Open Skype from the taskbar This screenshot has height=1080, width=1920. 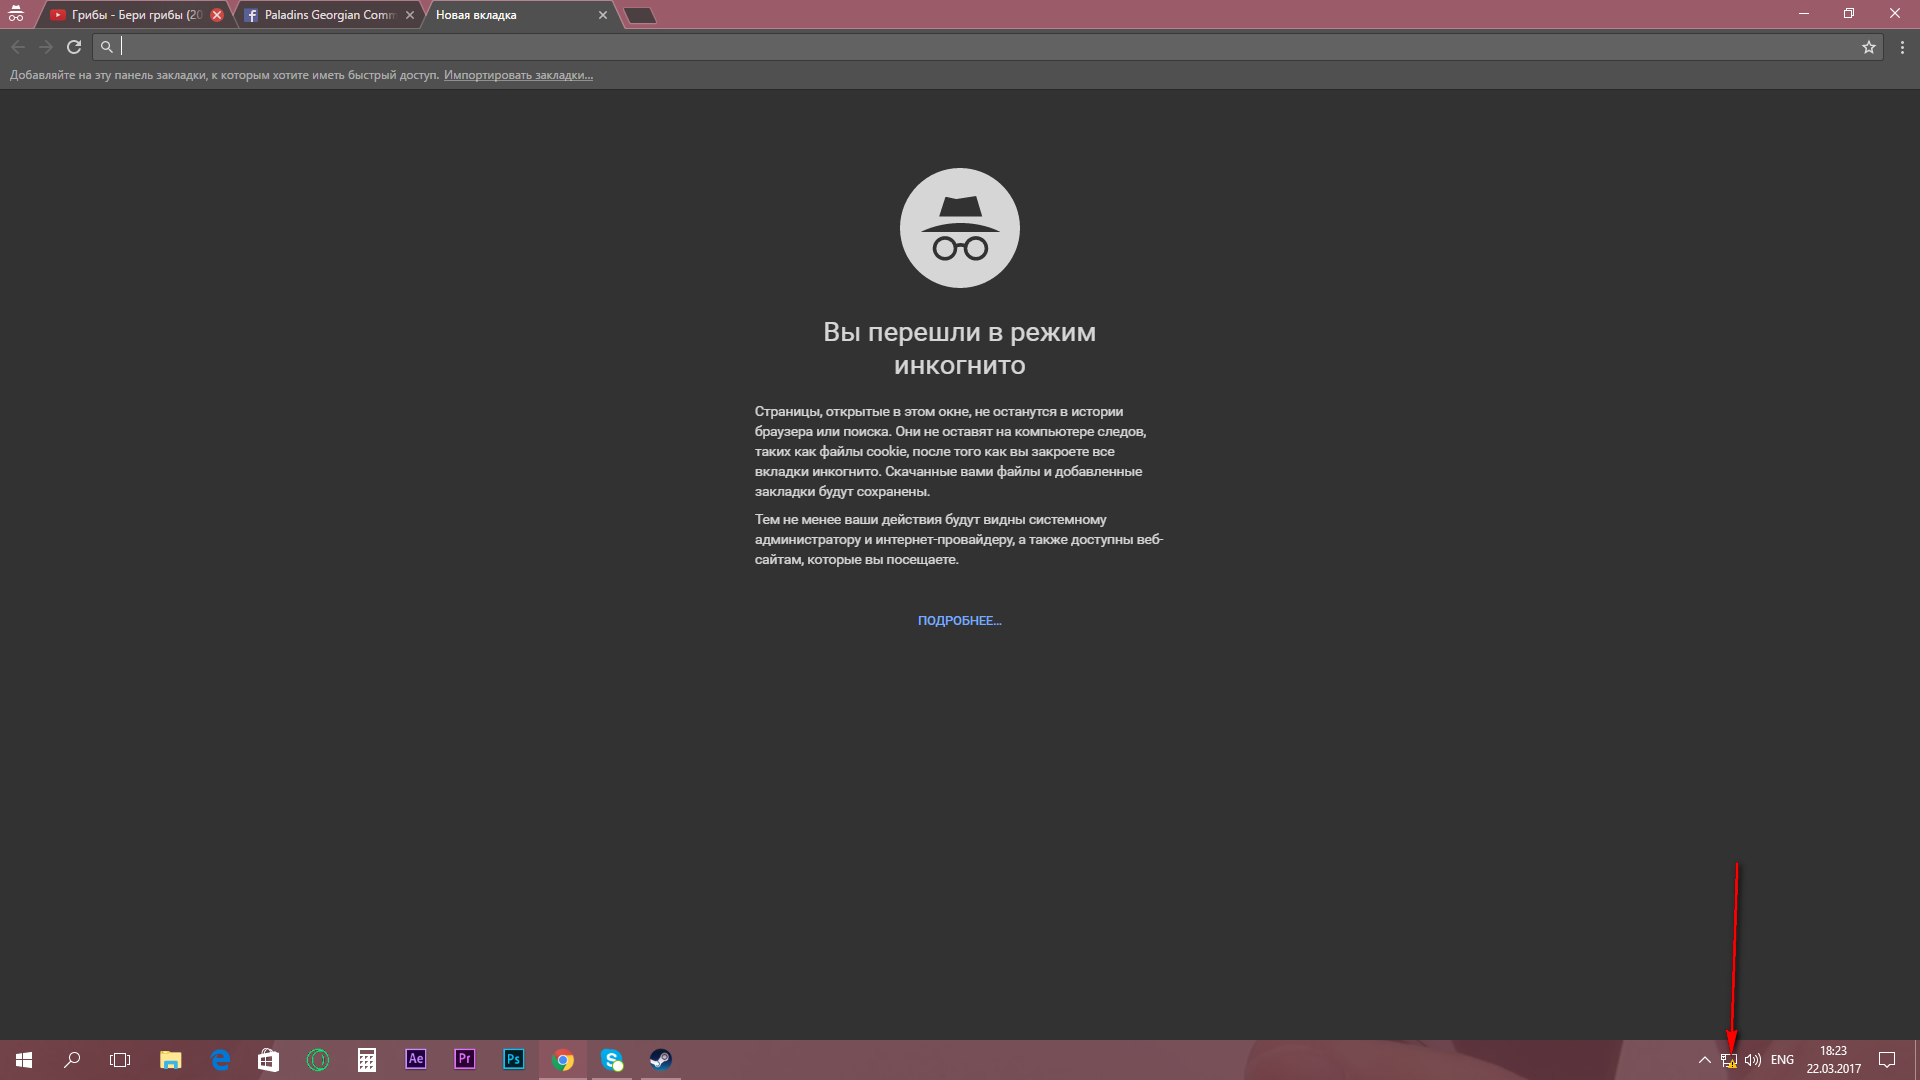612,1059
